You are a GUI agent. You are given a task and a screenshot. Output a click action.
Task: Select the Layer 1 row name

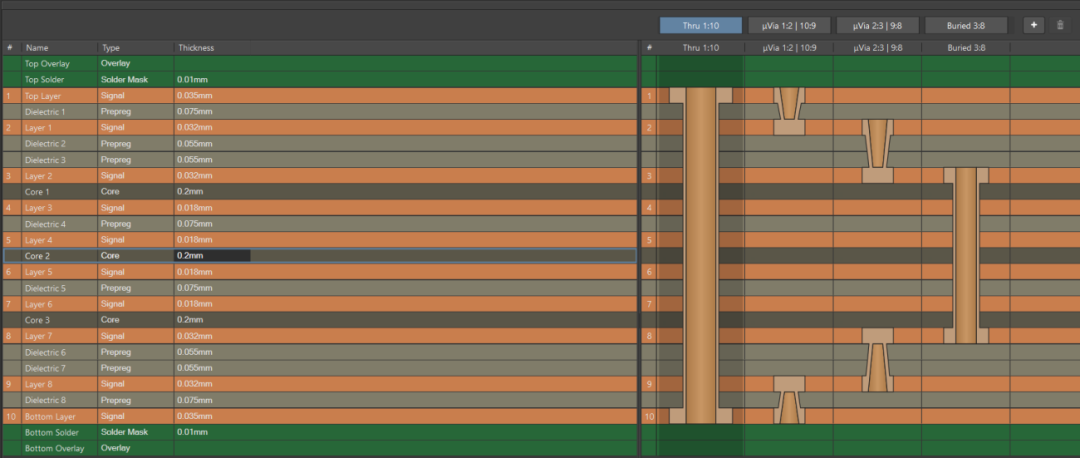coord(39,127)
